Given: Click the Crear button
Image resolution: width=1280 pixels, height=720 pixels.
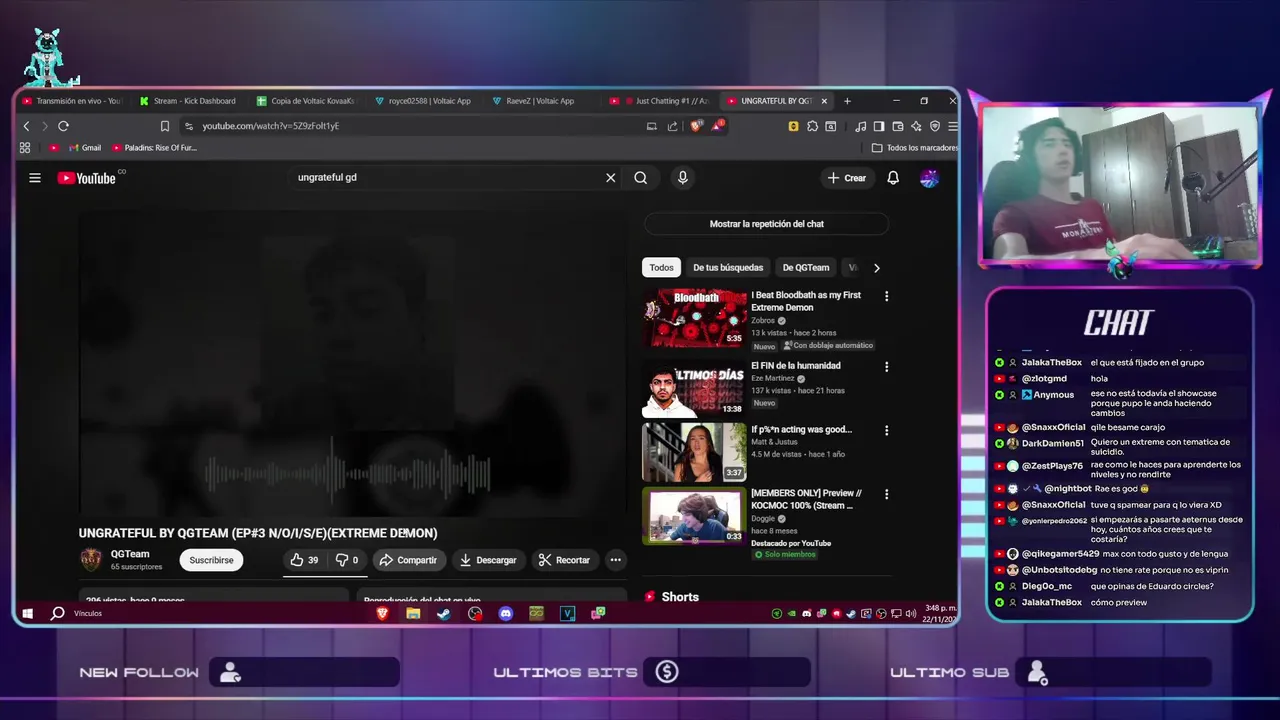Looking at the screenshot, I should [x=846, y=178].
